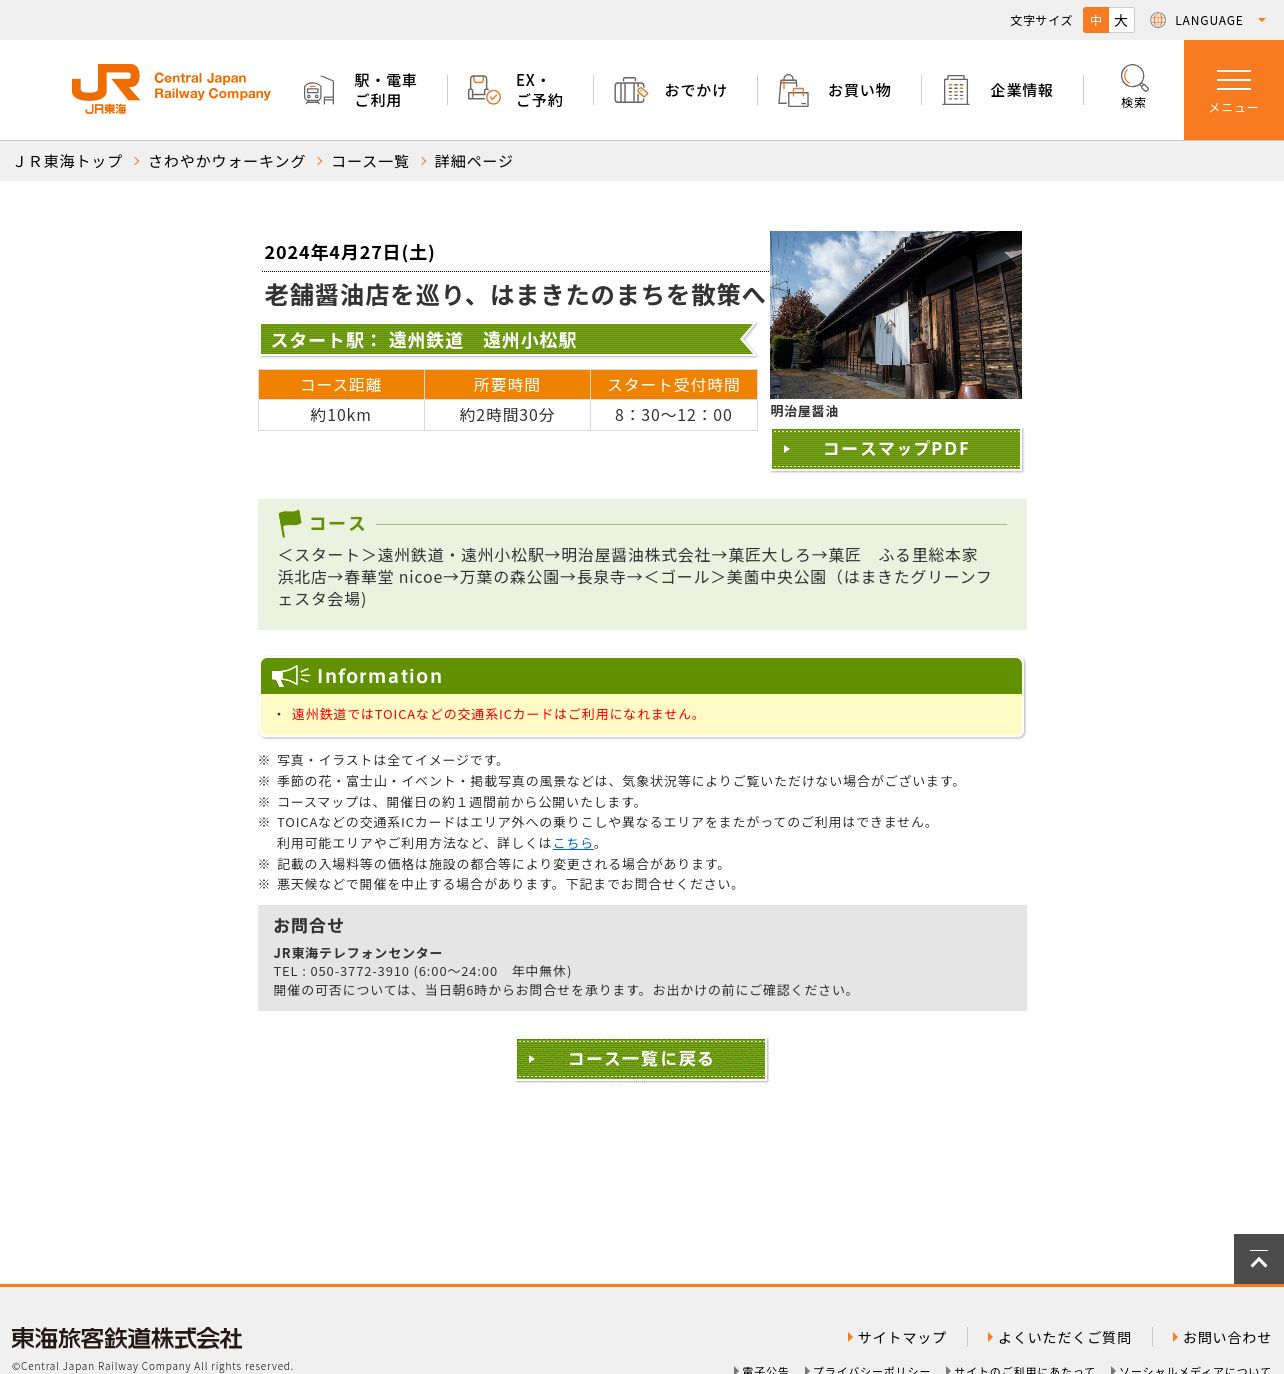Click the TOICA IC card notice text
1284x1374 pixels.
click(497, 714)
